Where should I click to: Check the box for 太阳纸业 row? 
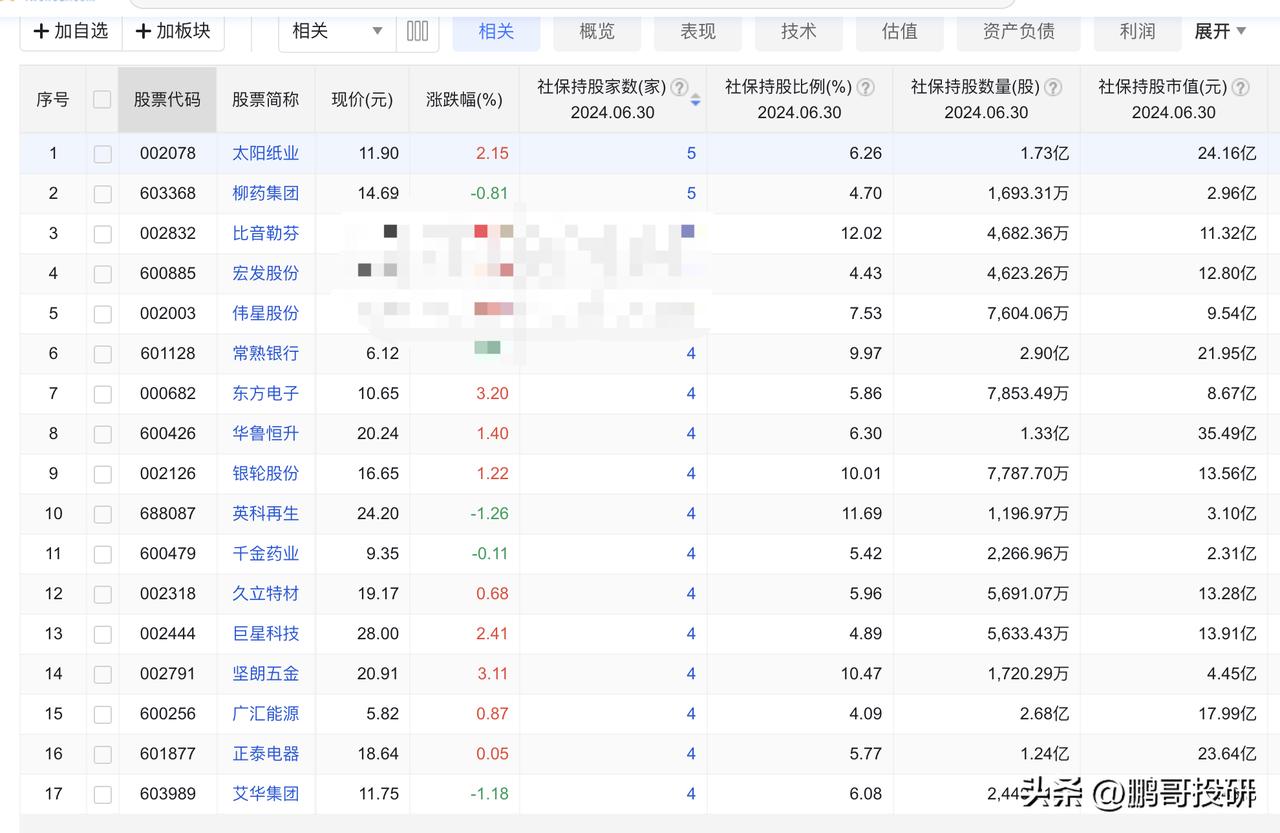[x=102, y=154]
